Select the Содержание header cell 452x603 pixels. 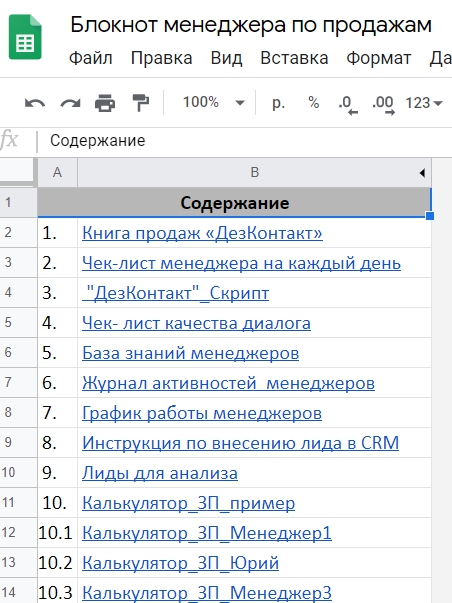point(234,203)
